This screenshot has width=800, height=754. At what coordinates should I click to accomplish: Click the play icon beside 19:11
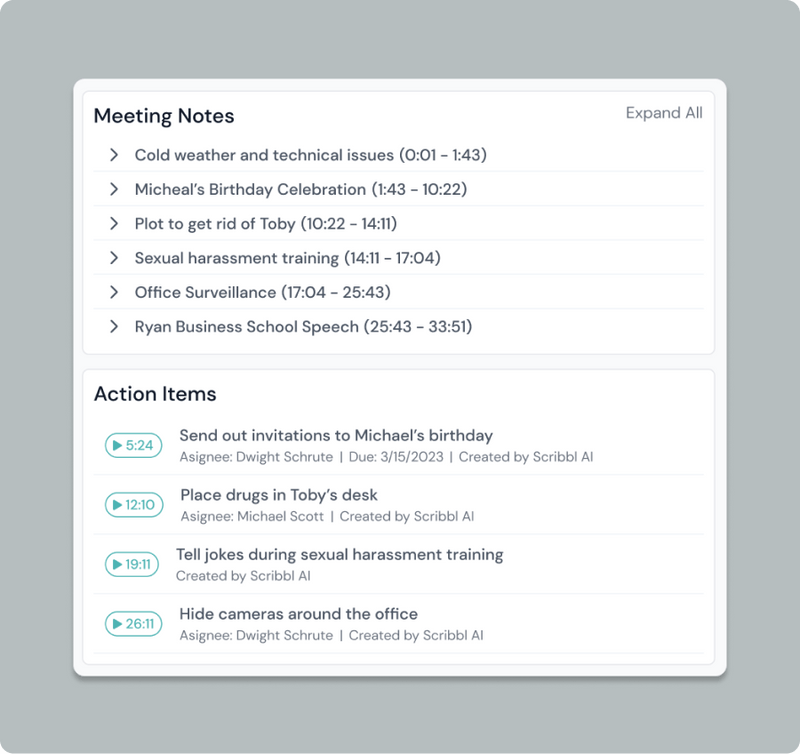117,564
